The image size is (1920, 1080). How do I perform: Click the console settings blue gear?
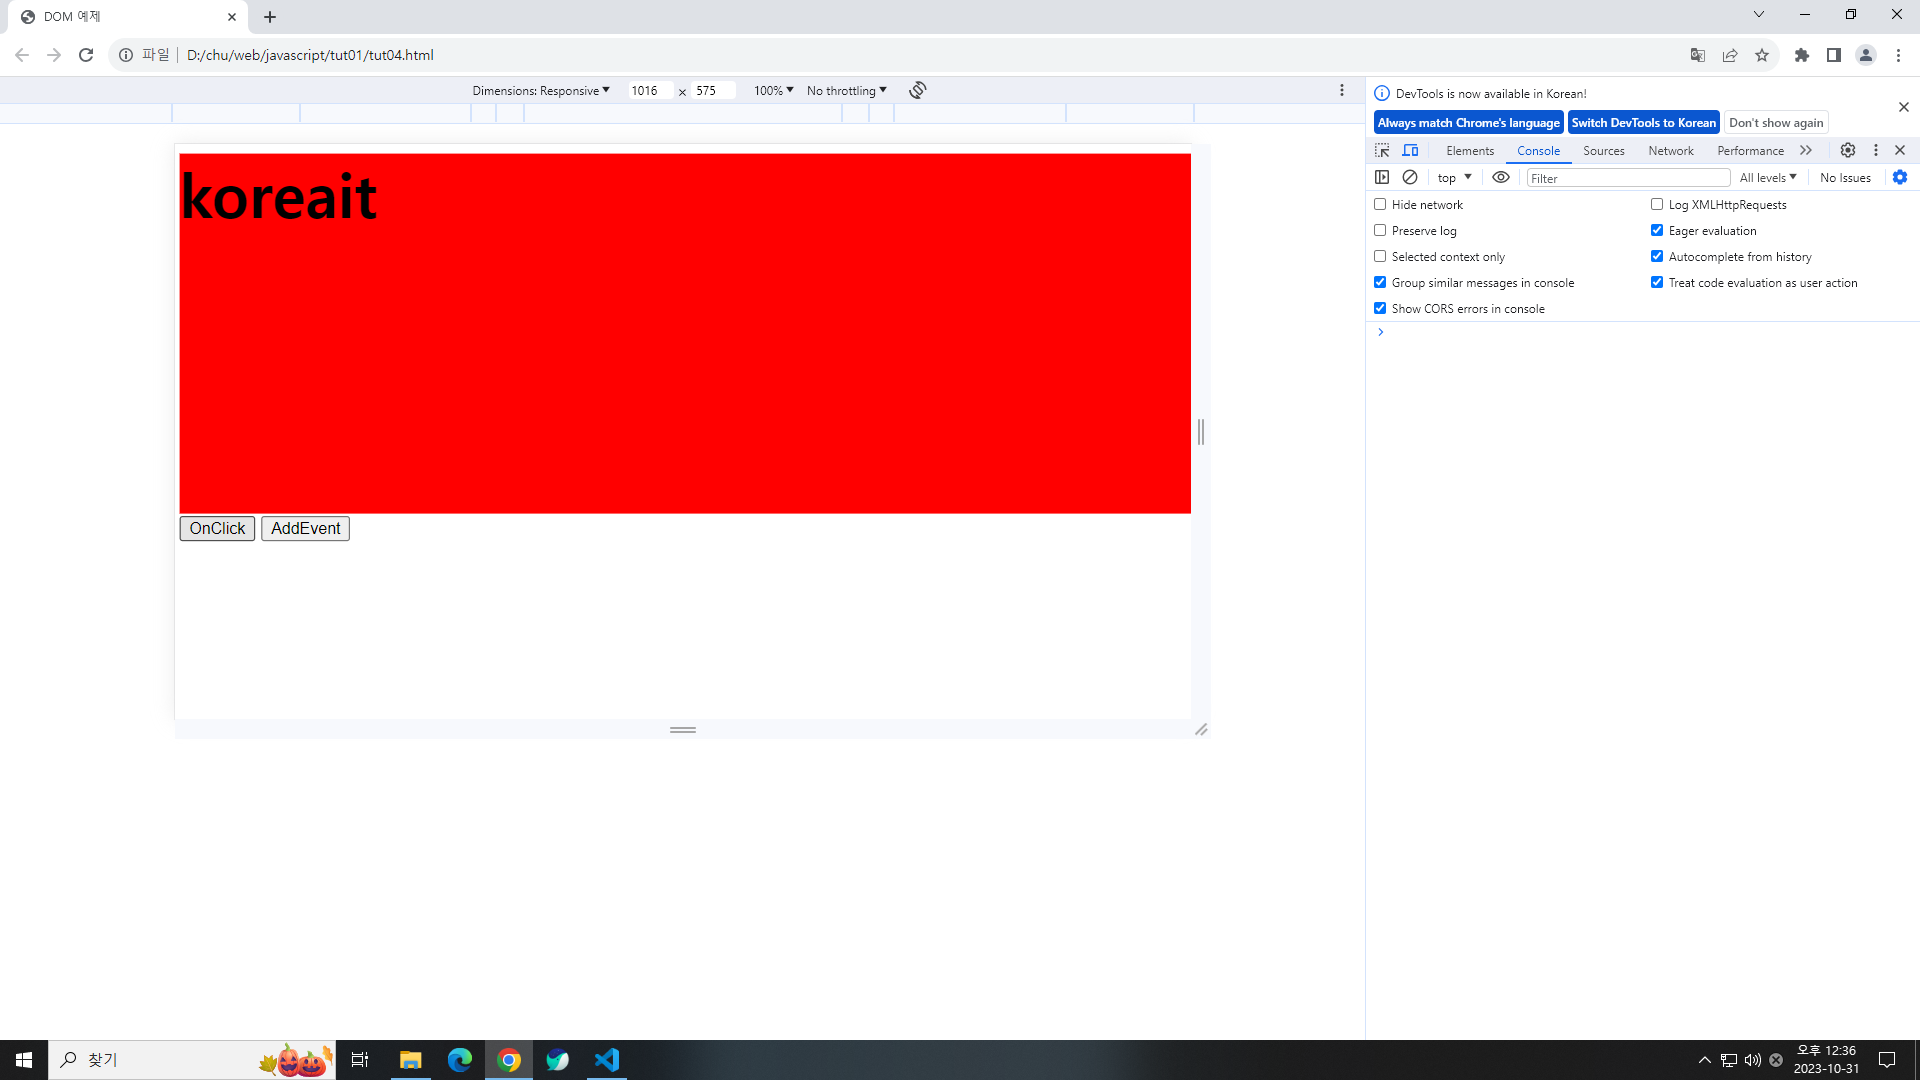pyautogui.click(x=1900, y=177)
